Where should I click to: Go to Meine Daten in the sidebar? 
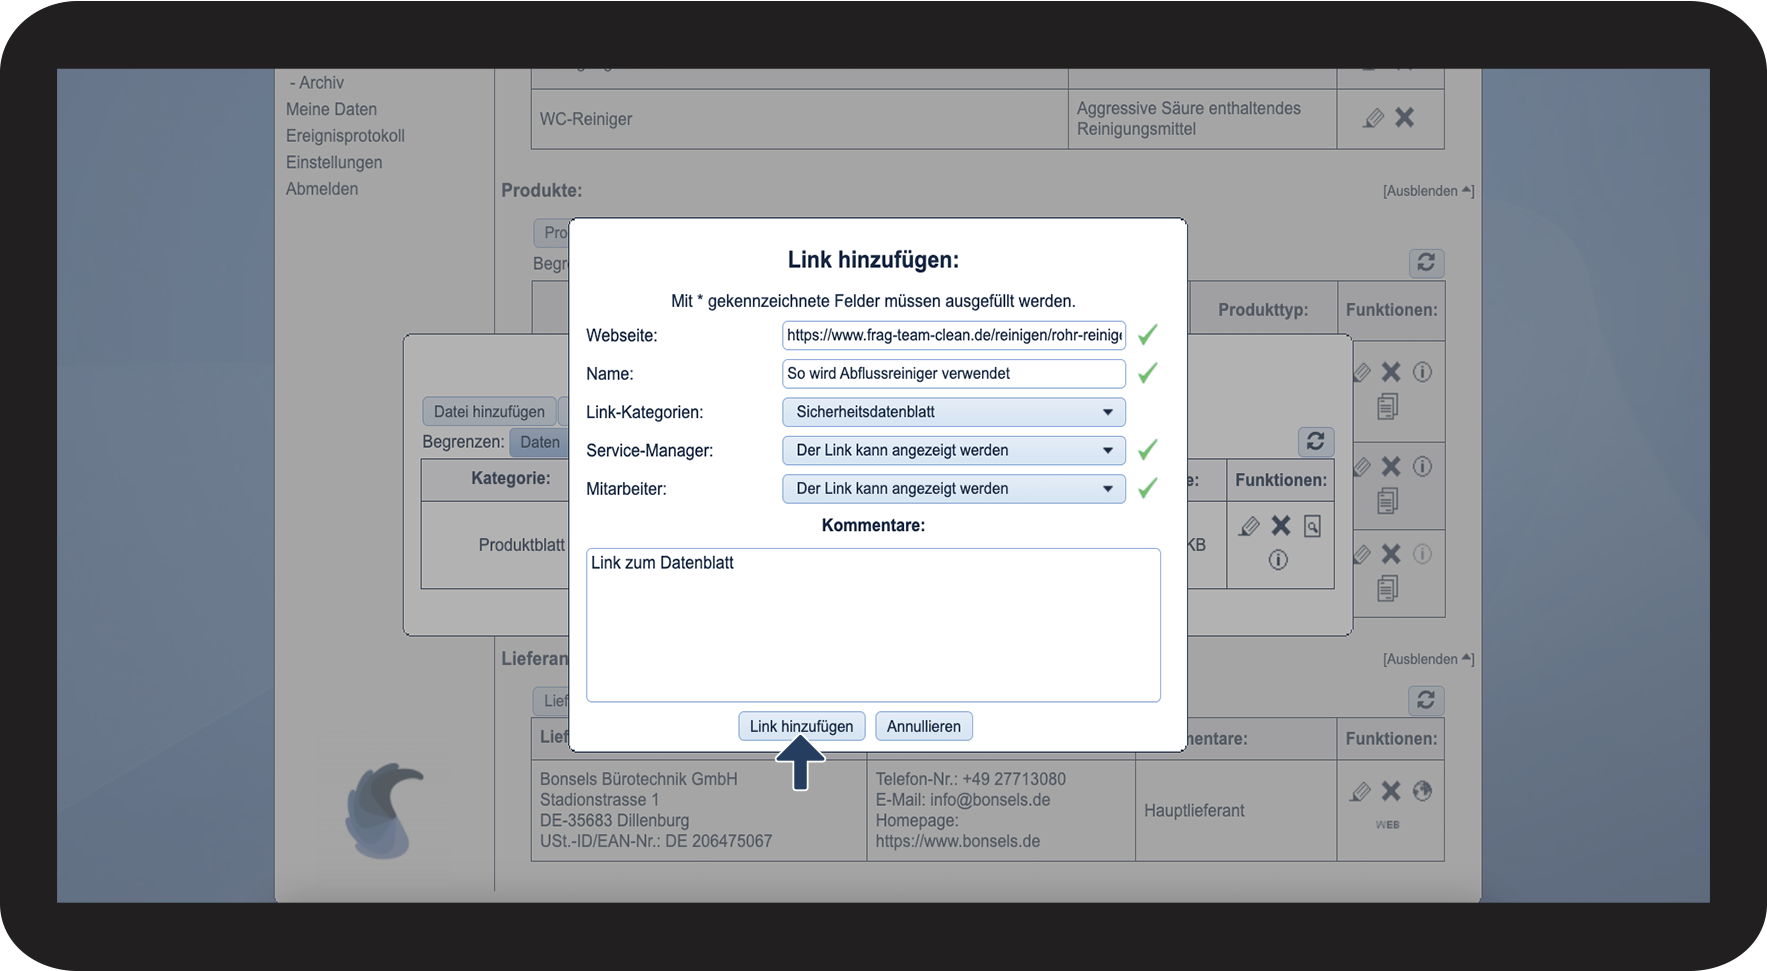[x=331, y=109]
